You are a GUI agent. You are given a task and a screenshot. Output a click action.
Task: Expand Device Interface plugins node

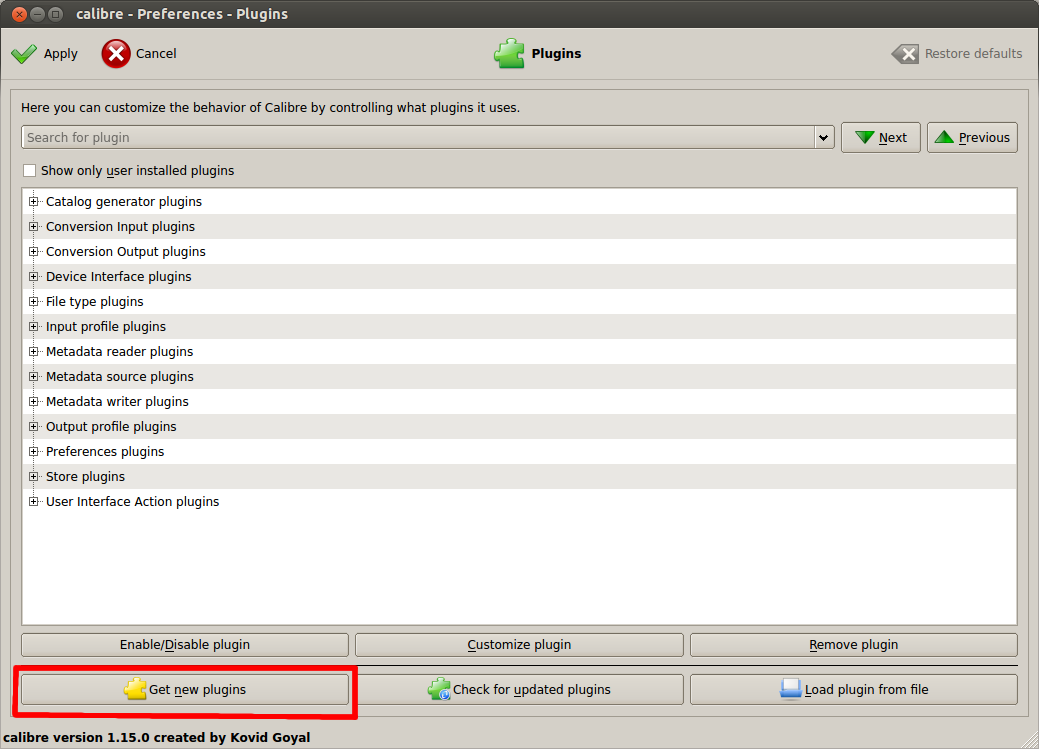coord(33,276)
